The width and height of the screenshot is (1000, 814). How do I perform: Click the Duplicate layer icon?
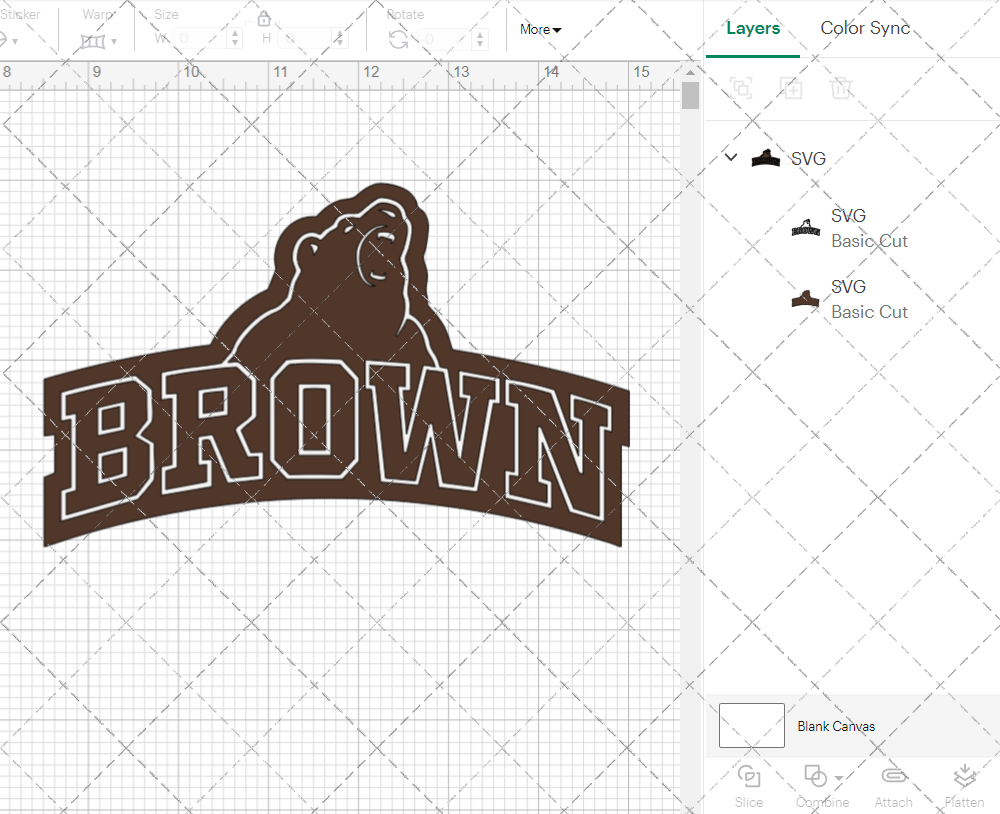[791, 88]
